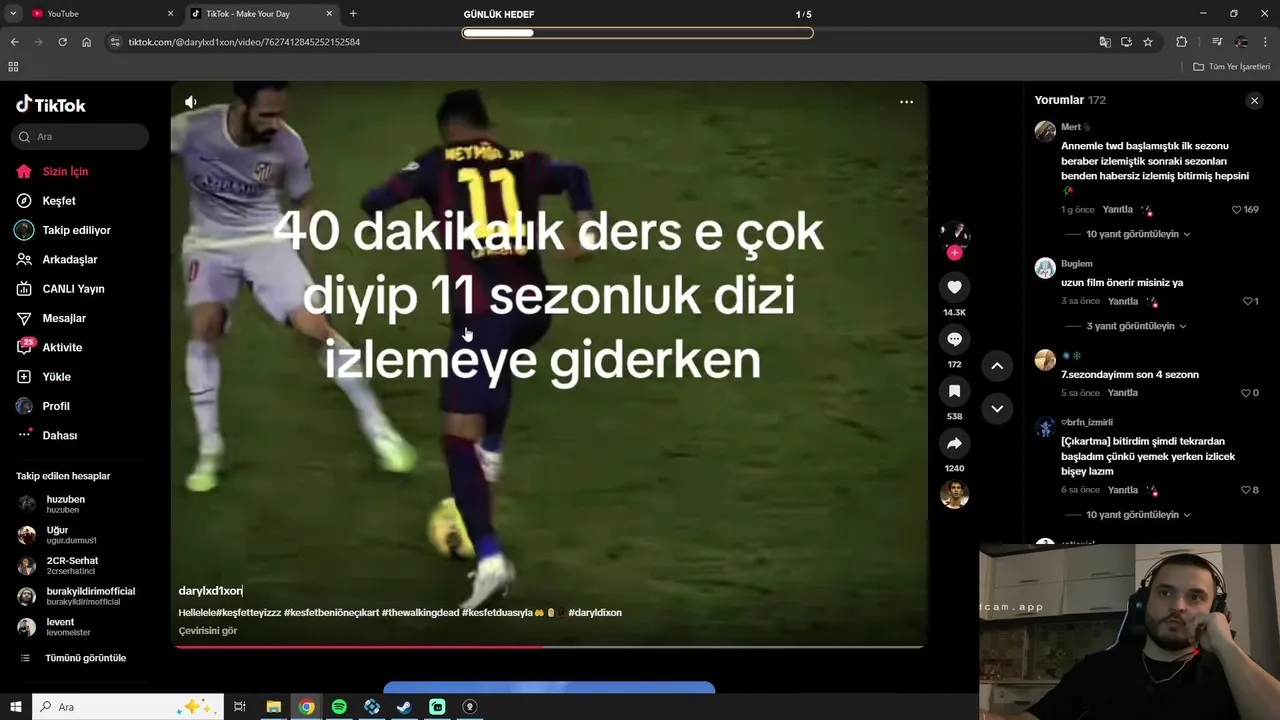The width and height of the screenshot is (1280, 720).
Task: Go to next video with down arrow
Action: point(997,408)
